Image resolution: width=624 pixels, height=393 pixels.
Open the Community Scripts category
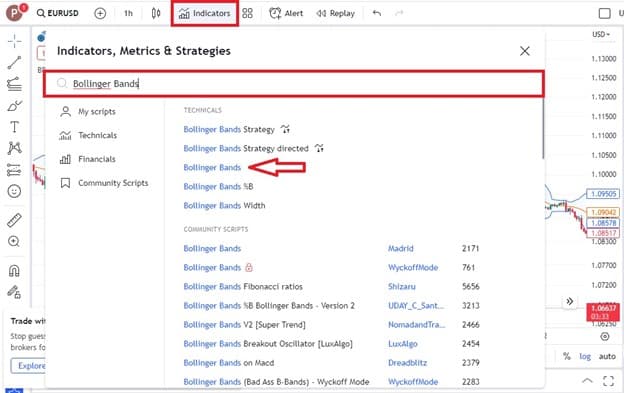point(104,183)
